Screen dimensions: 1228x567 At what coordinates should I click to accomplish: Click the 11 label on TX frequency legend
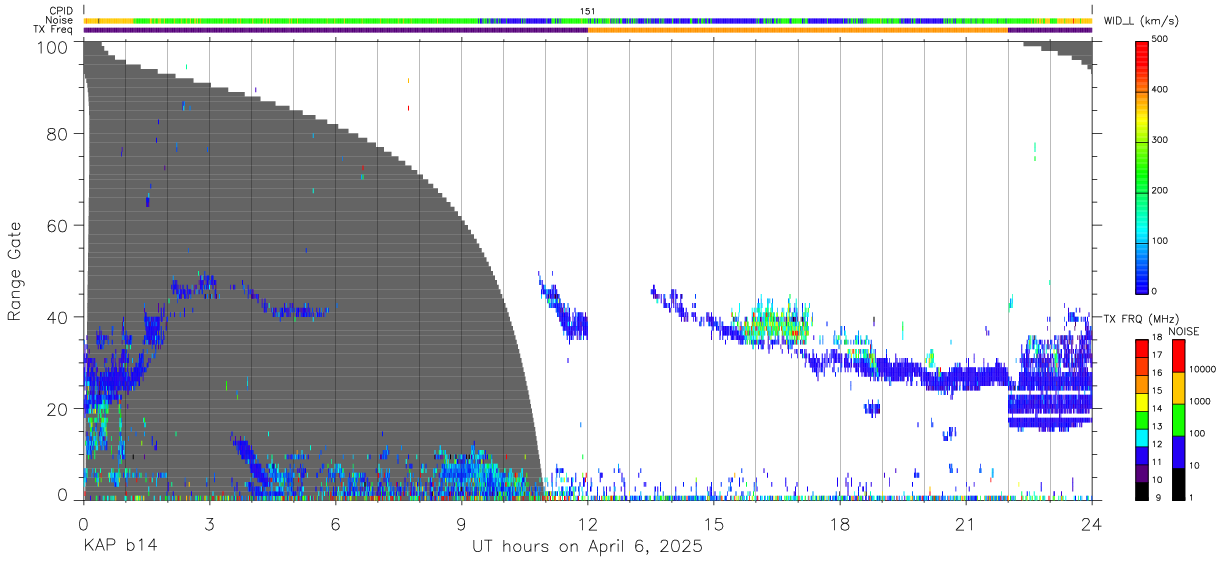(1157, 463)
